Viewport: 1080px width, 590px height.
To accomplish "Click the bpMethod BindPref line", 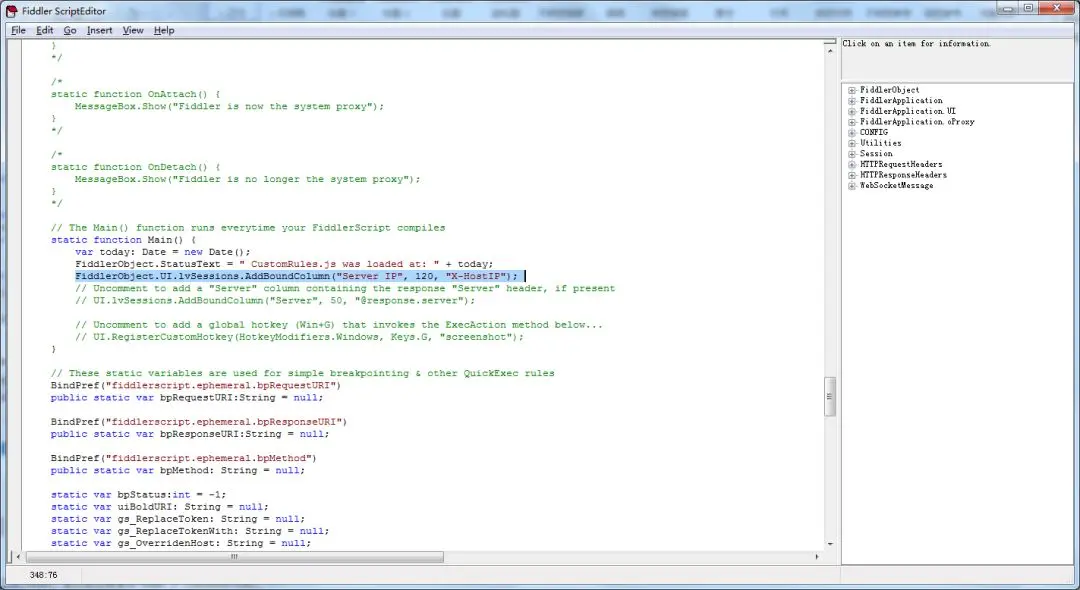I will pos(184,459).
